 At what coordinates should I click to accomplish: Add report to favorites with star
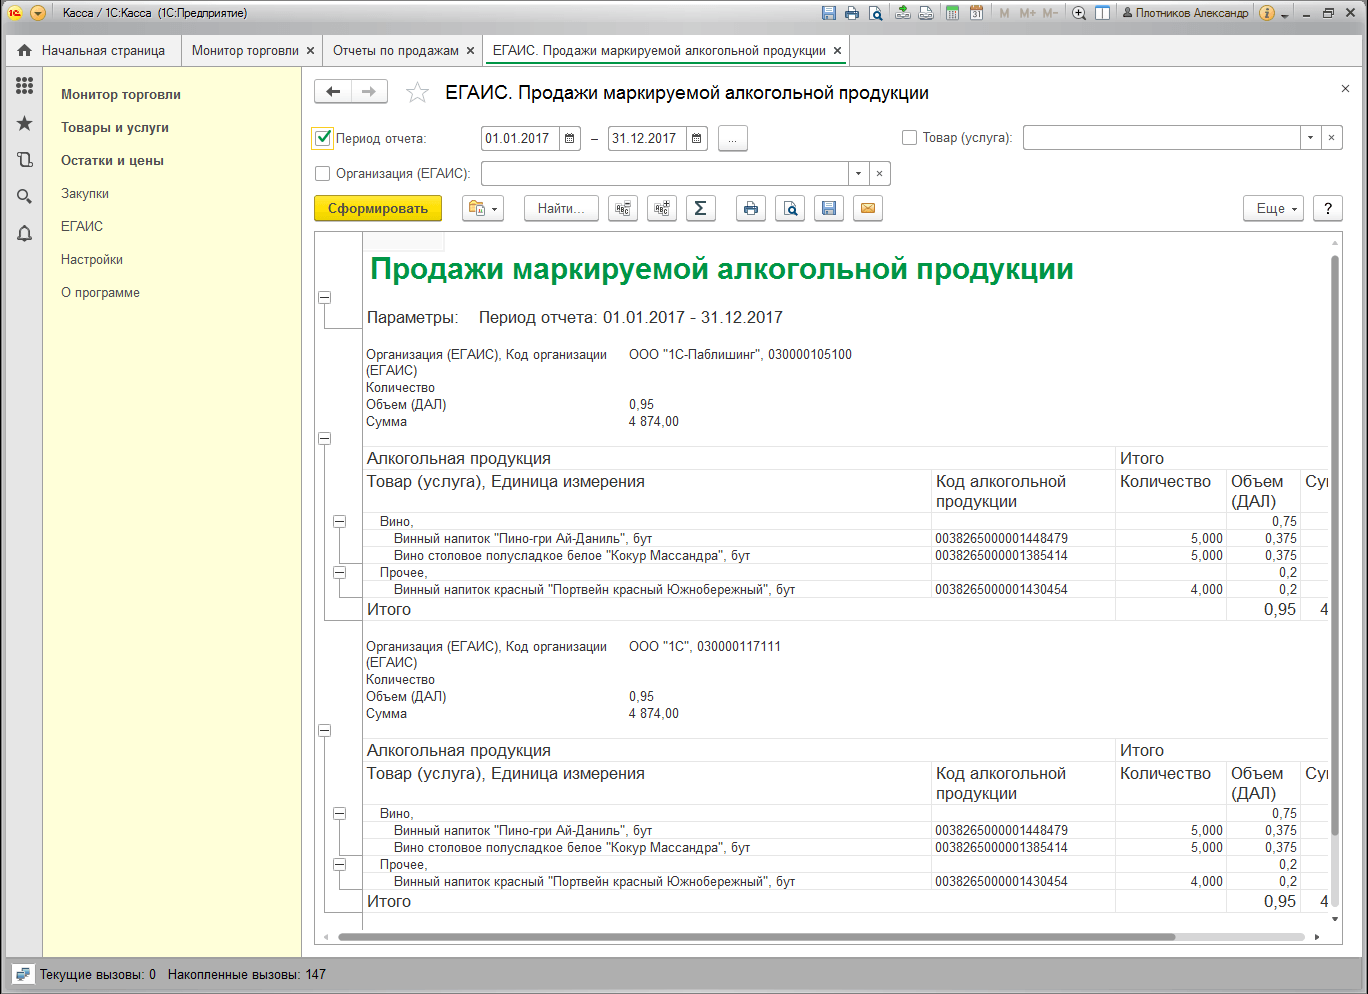(x=417, y=93)
